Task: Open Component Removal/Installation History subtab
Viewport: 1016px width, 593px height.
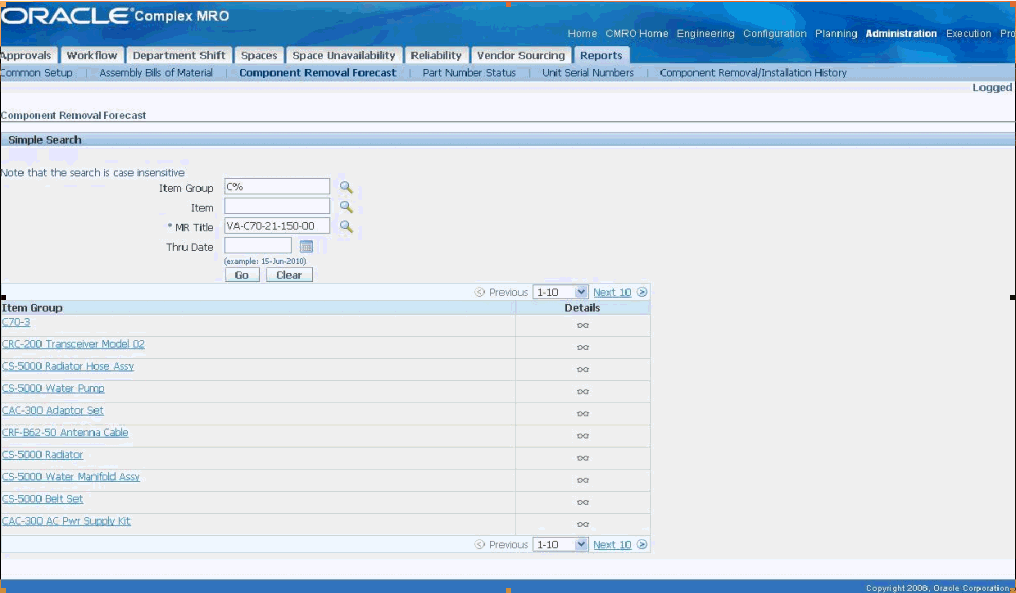Action: [753, 73]
